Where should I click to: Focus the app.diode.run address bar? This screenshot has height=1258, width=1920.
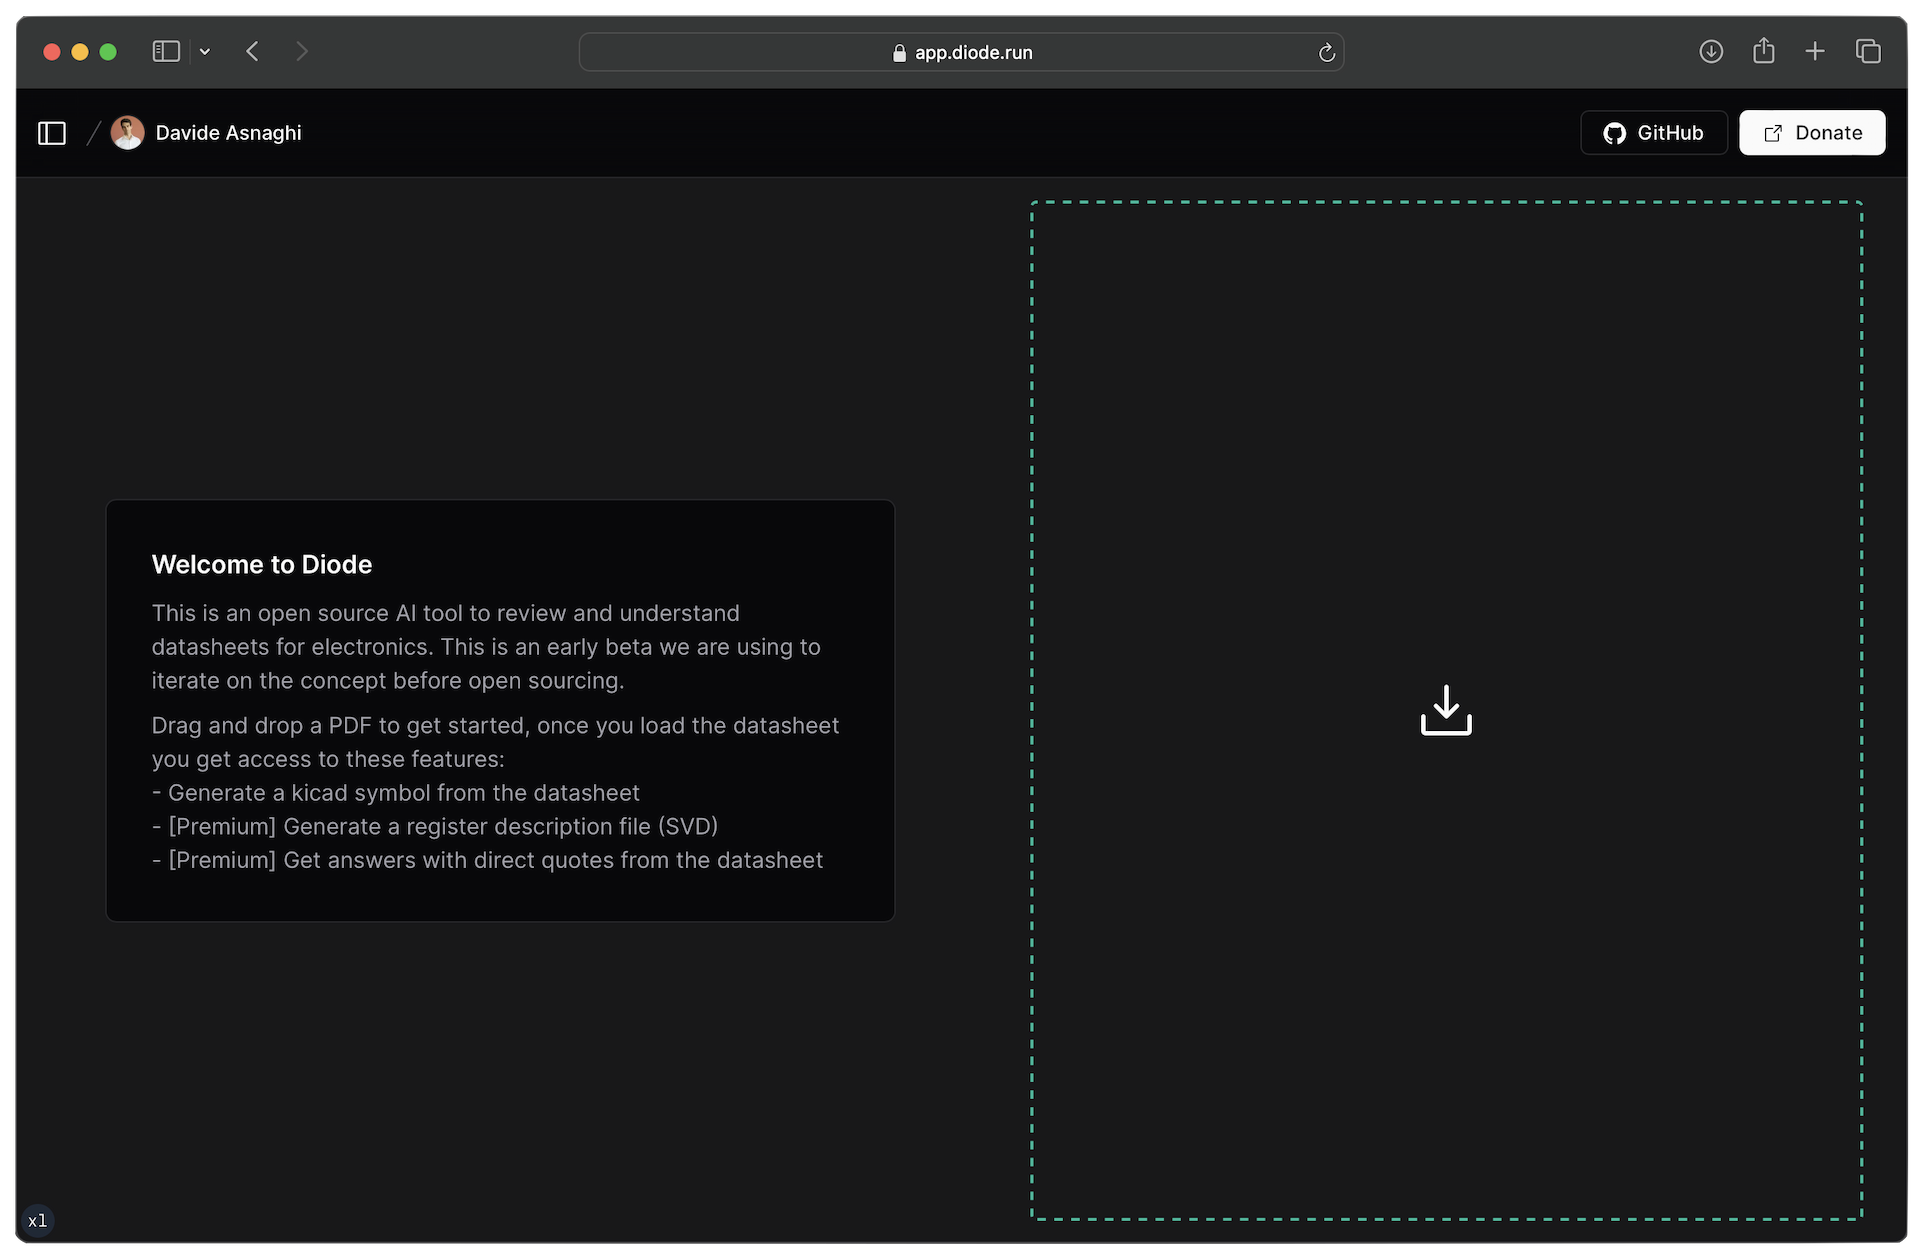point(961,52)
